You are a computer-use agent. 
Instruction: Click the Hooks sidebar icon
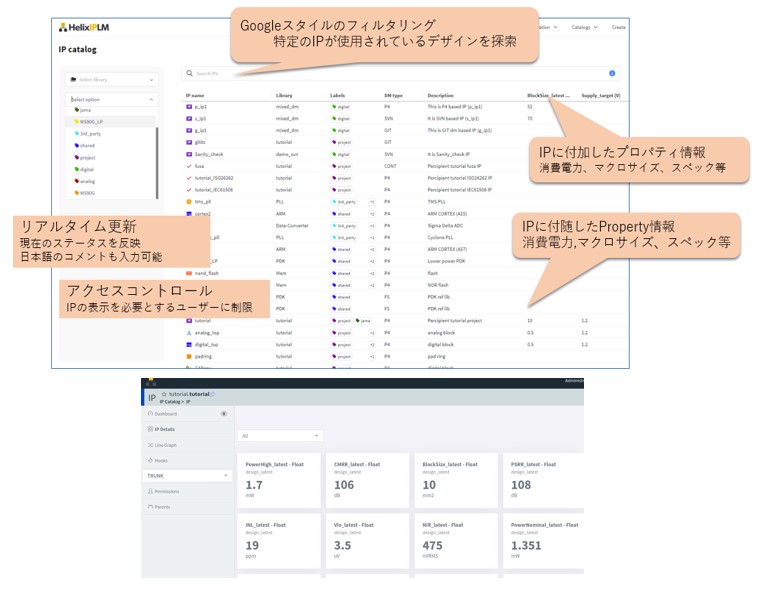point(150,460)
